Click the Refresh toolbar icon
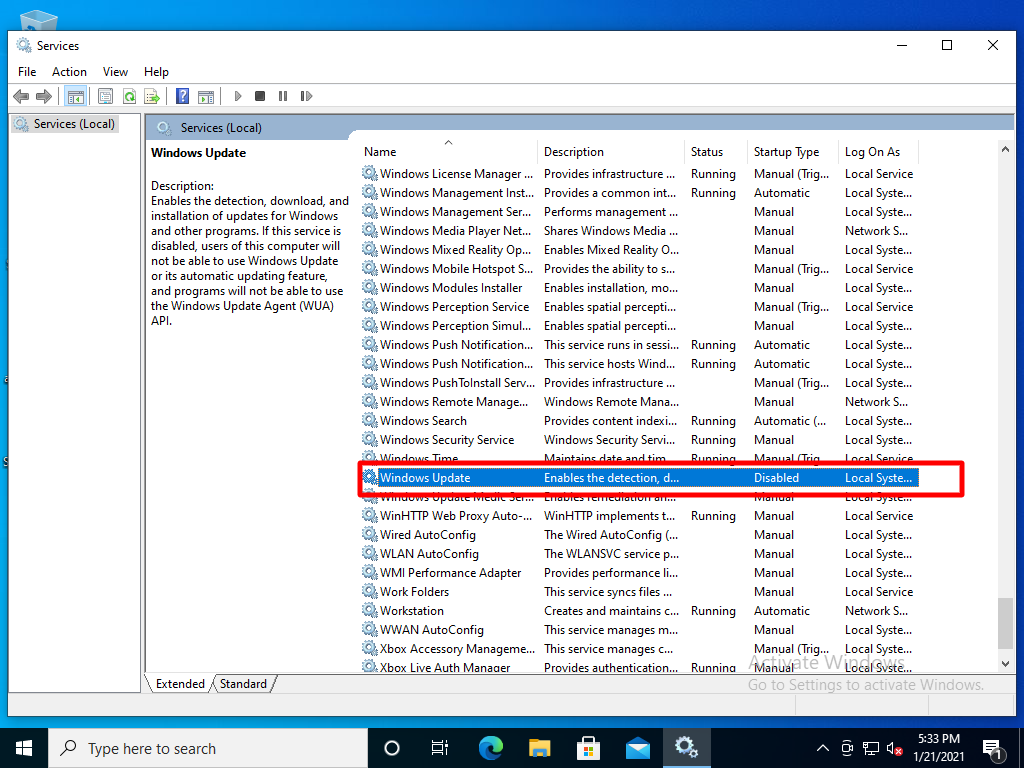This screenshot has height=768, width=1024. pyautogui.click(x=129, y=97)
